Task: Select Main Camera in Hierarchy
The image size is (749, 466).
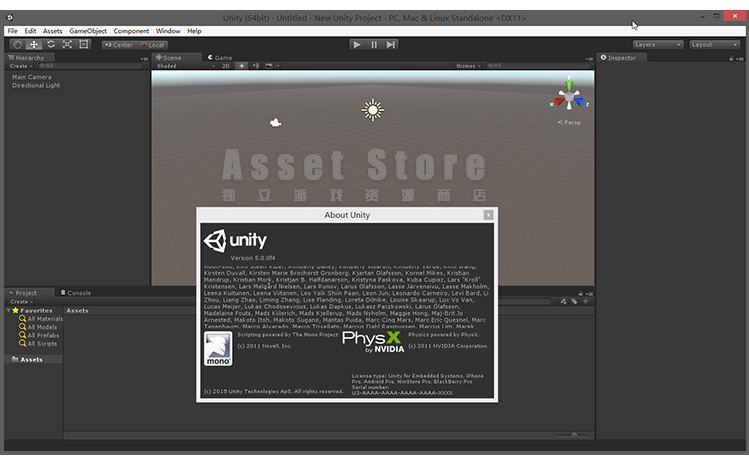Action: (x=32, y=77)
